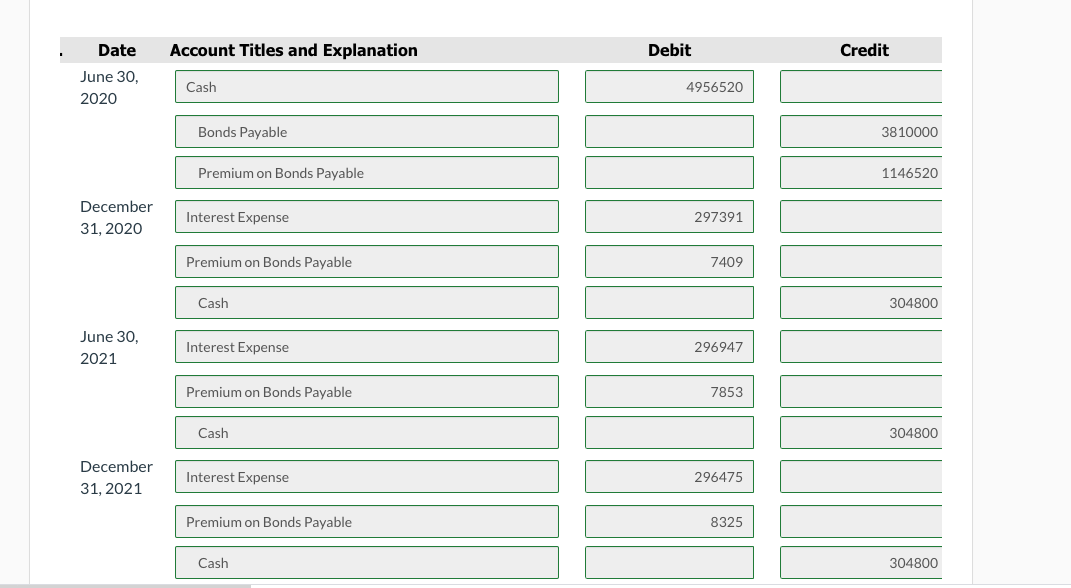Select the debit field containing 8325

click(x=668, y=521)
